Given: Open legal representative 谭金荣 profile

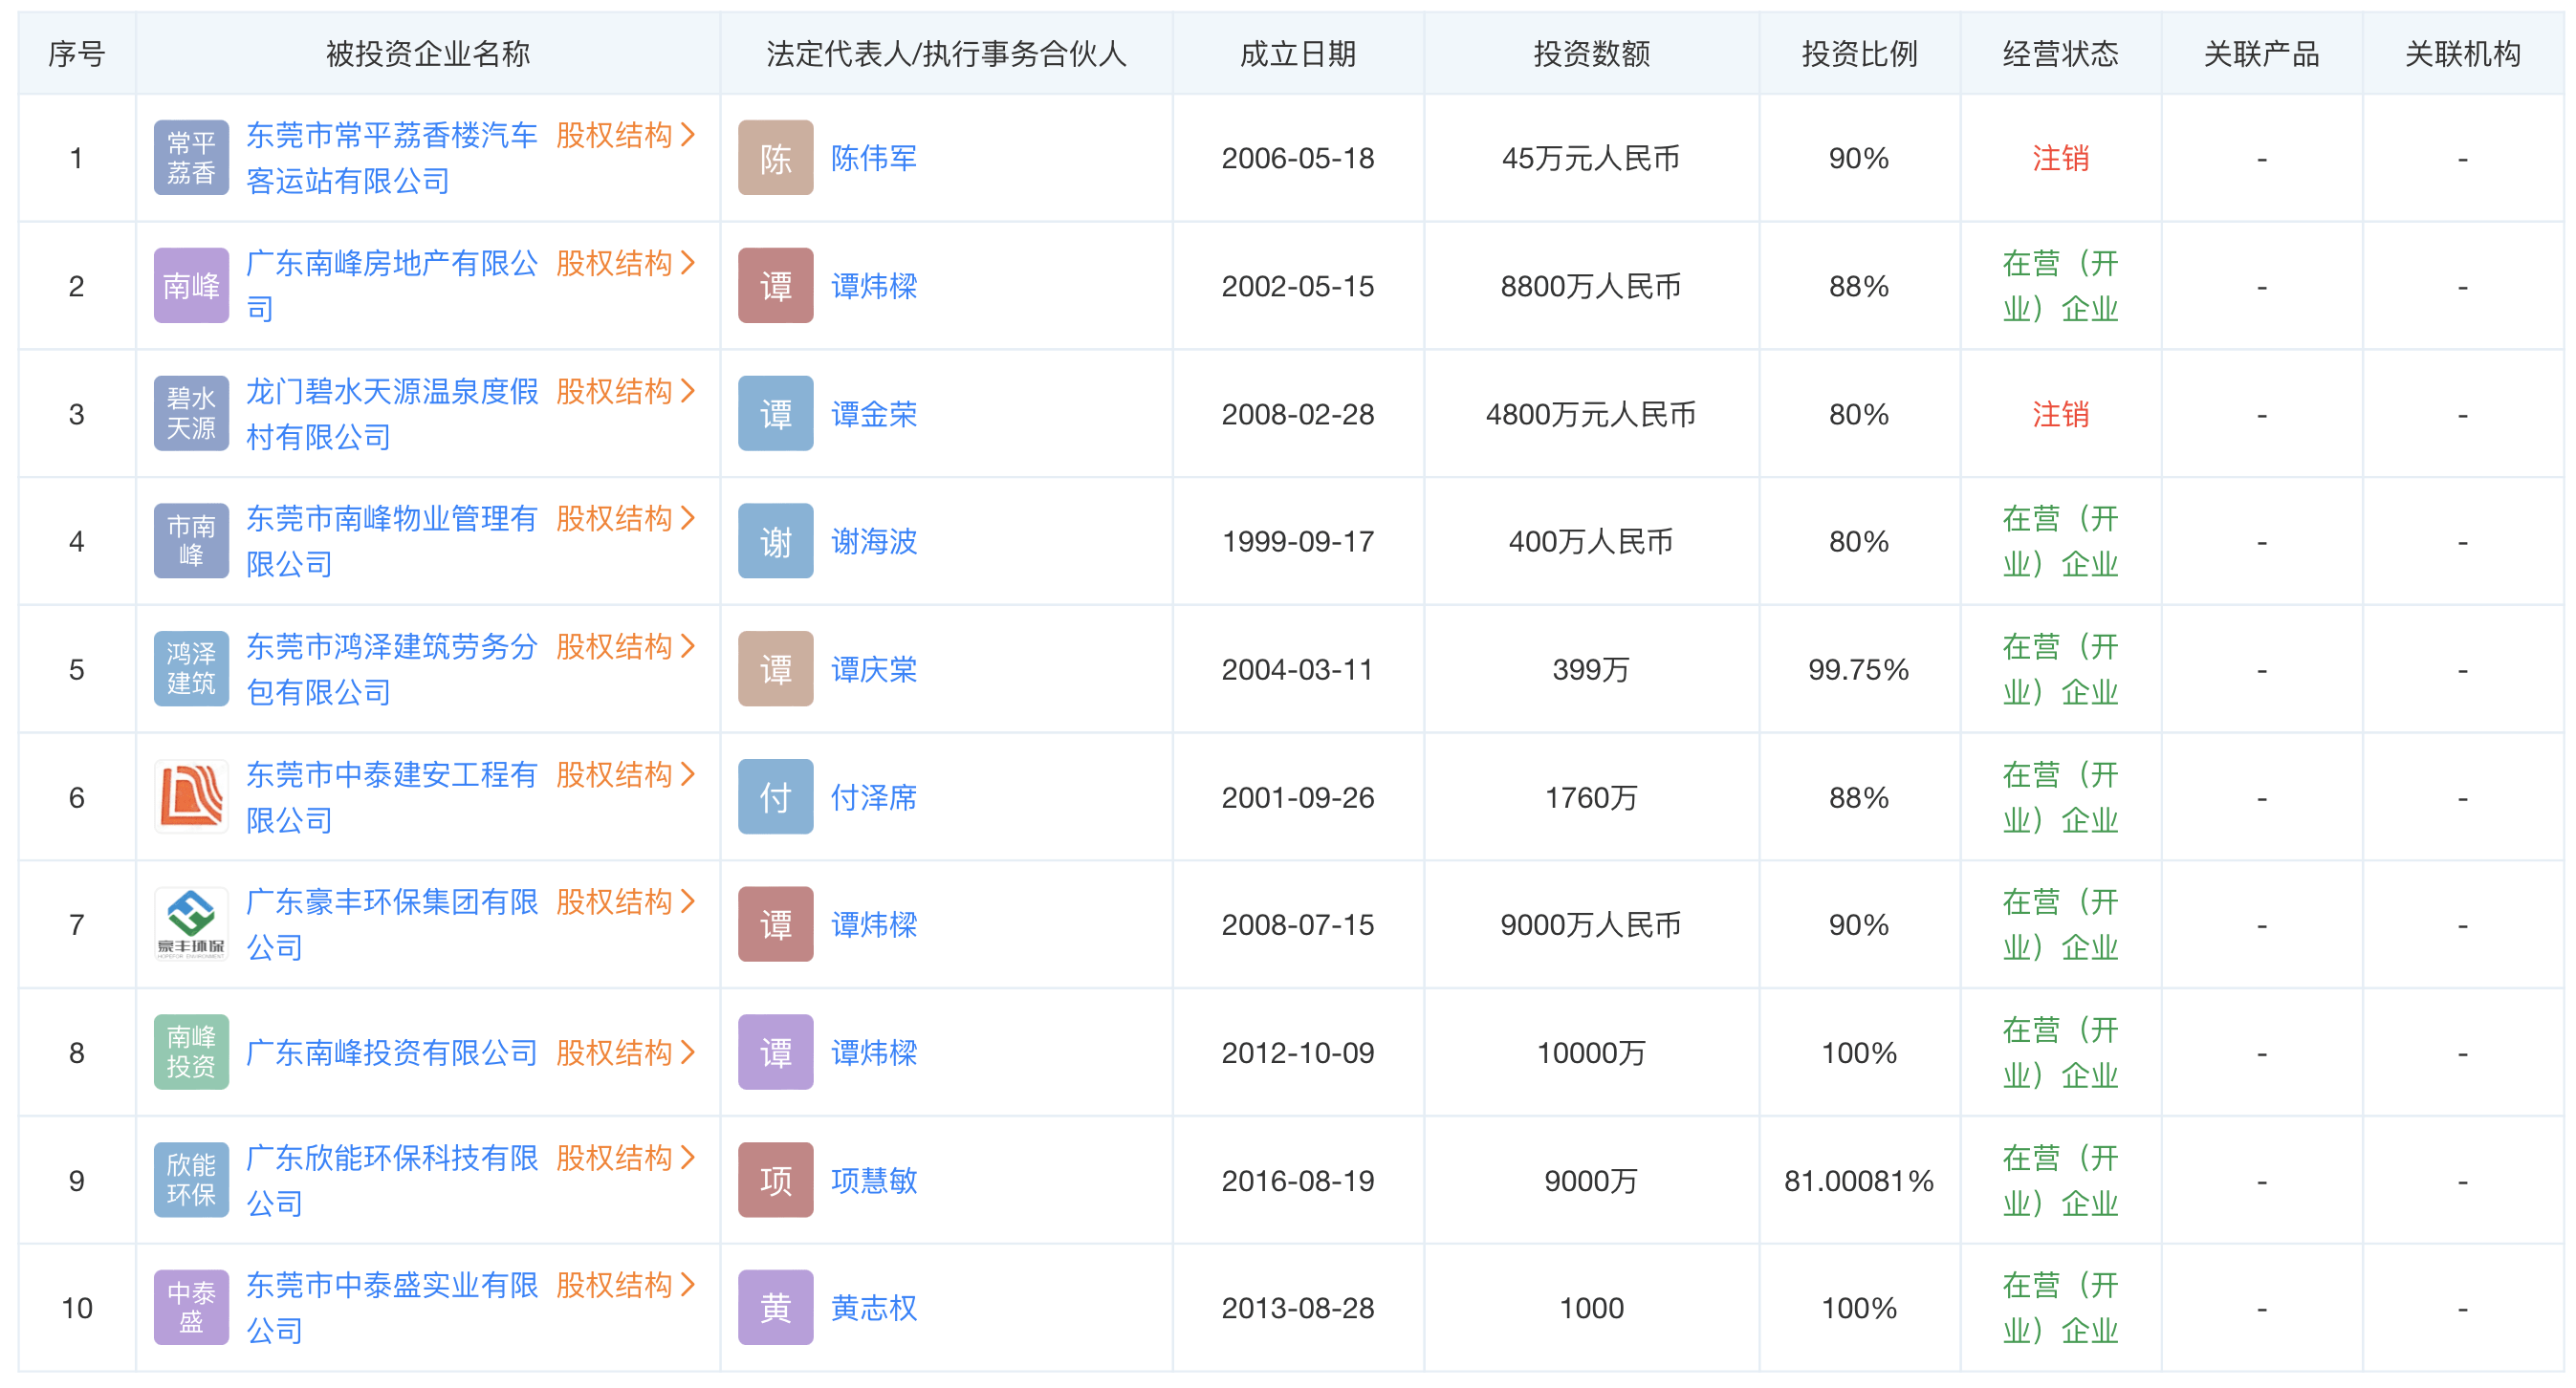Looking at the screenshot, I should tap(874, 414).
